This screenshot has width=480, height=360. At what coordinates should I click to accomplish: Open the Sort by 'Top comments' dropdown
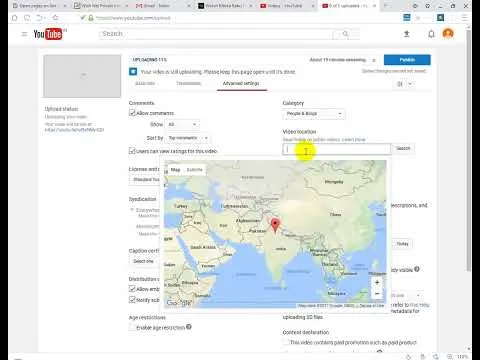(188, 138)
